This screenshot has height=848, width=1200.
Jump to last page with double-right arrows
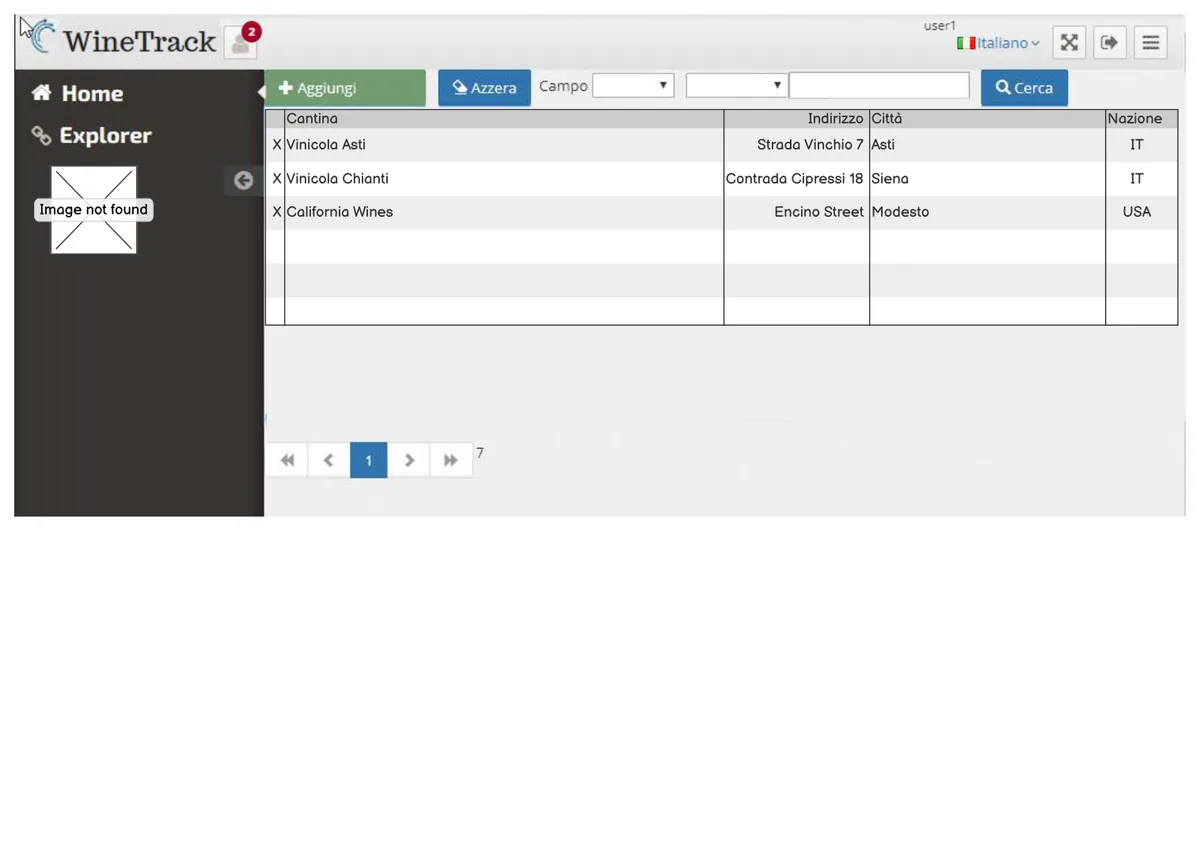(x=451, y=460)
